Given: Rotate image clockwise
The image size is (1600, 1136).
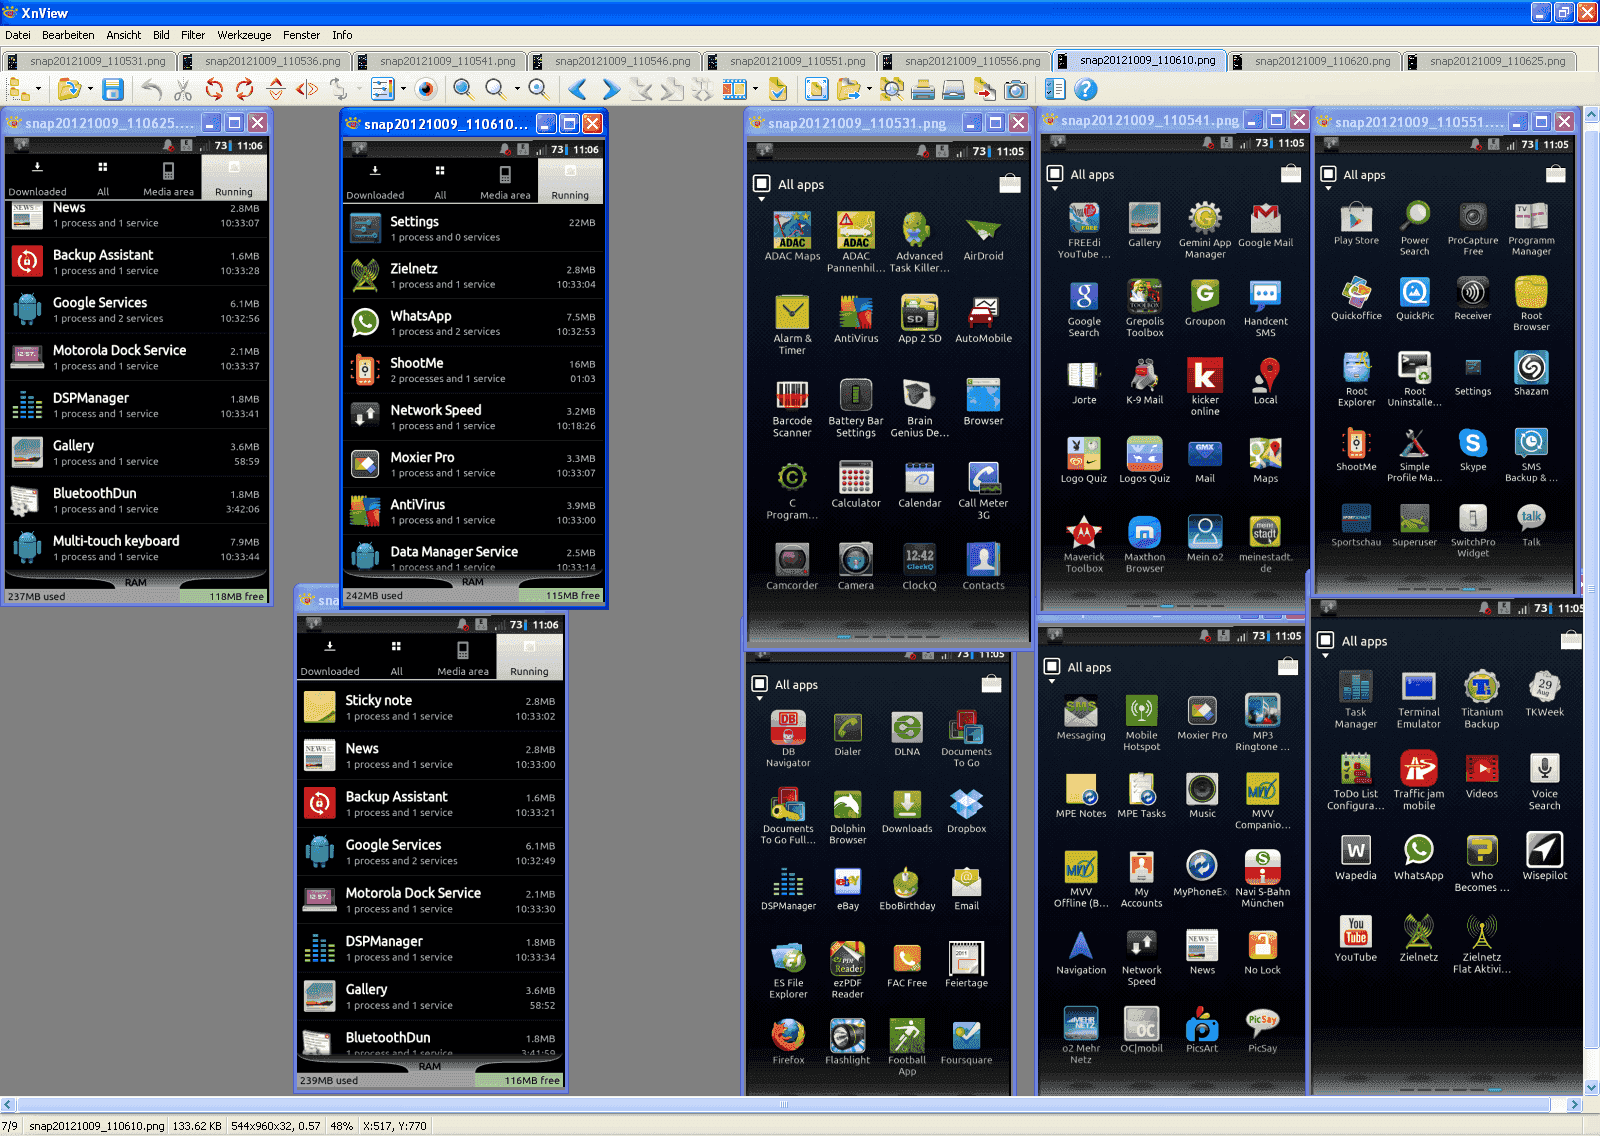Looking at the screenshot, I should 245,90.
